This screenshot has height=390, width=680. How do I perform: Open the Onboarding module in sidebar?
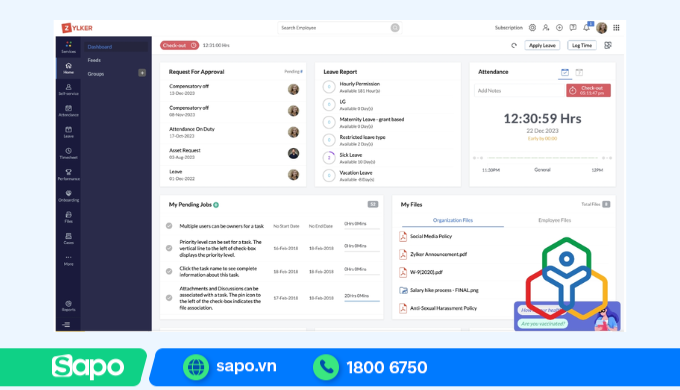[x=69, y=196]
